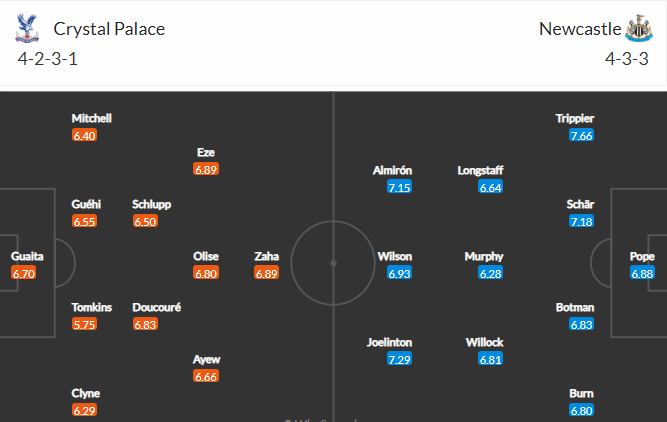
Task: Select Mitchell's 6.40 rating badge
Action: click(84, 135)
